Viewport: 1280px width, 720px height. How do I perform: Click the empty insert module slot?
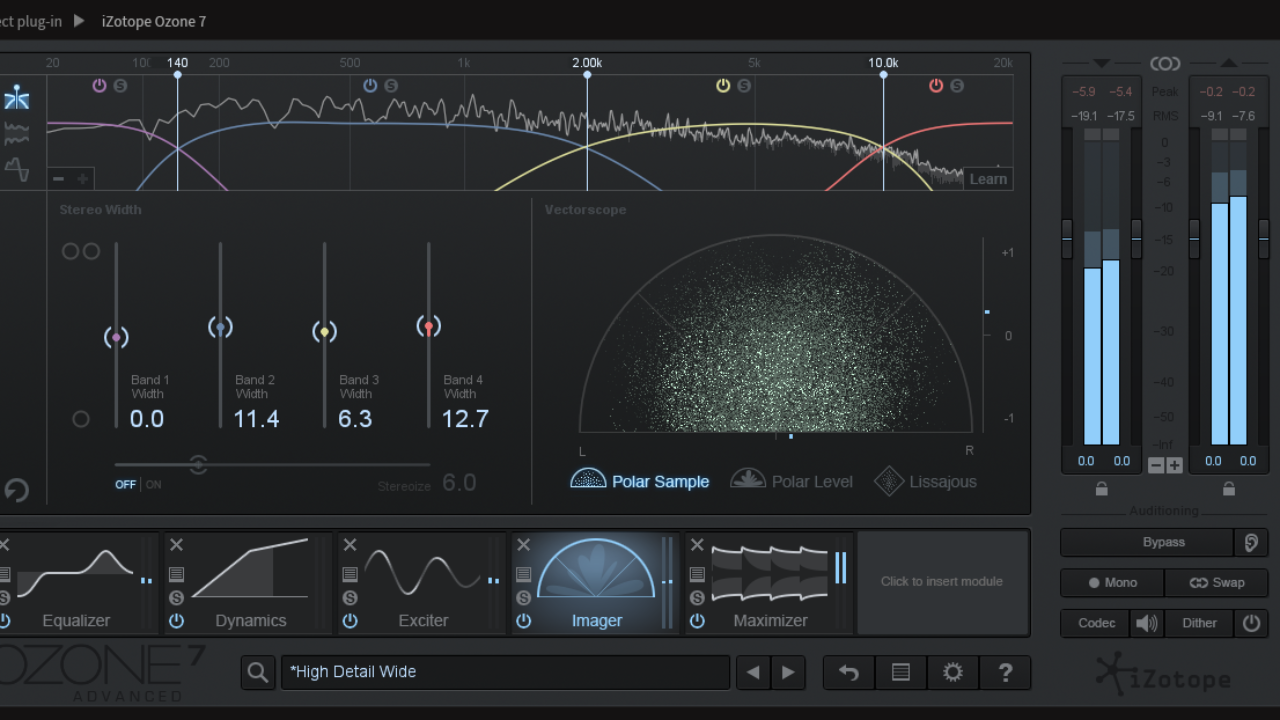942,582
